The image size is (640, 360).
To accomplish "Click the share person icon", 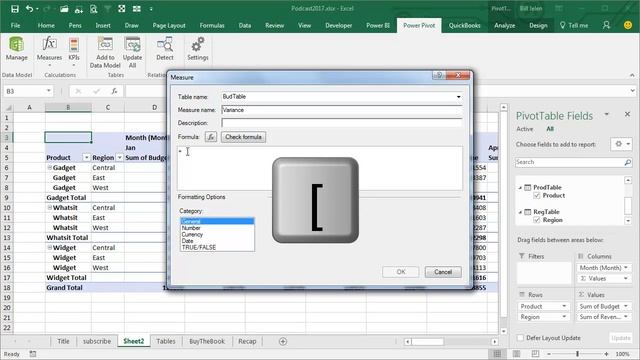I will [x=606, y=25].
